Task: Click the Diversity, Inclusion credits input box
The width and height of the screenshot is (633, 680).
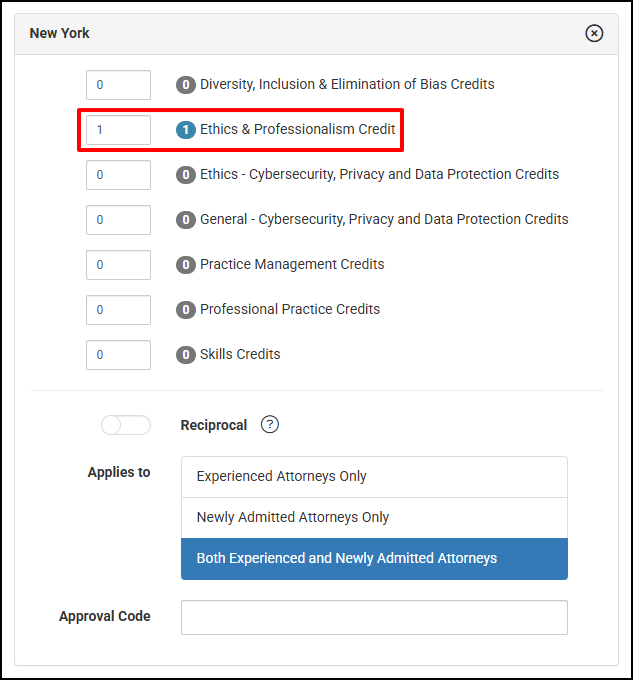Action: tap(118, 85)
